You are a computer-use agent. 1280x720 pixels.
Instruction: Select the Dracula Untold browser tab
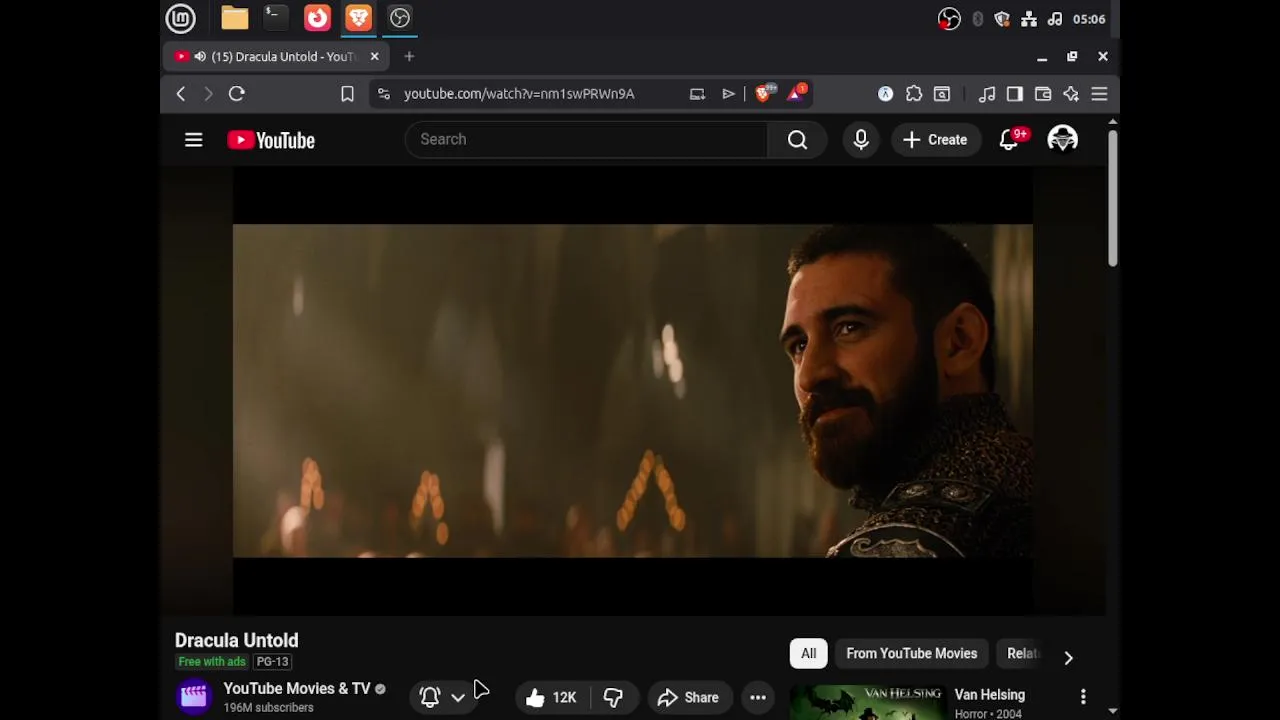coord(277,57)
